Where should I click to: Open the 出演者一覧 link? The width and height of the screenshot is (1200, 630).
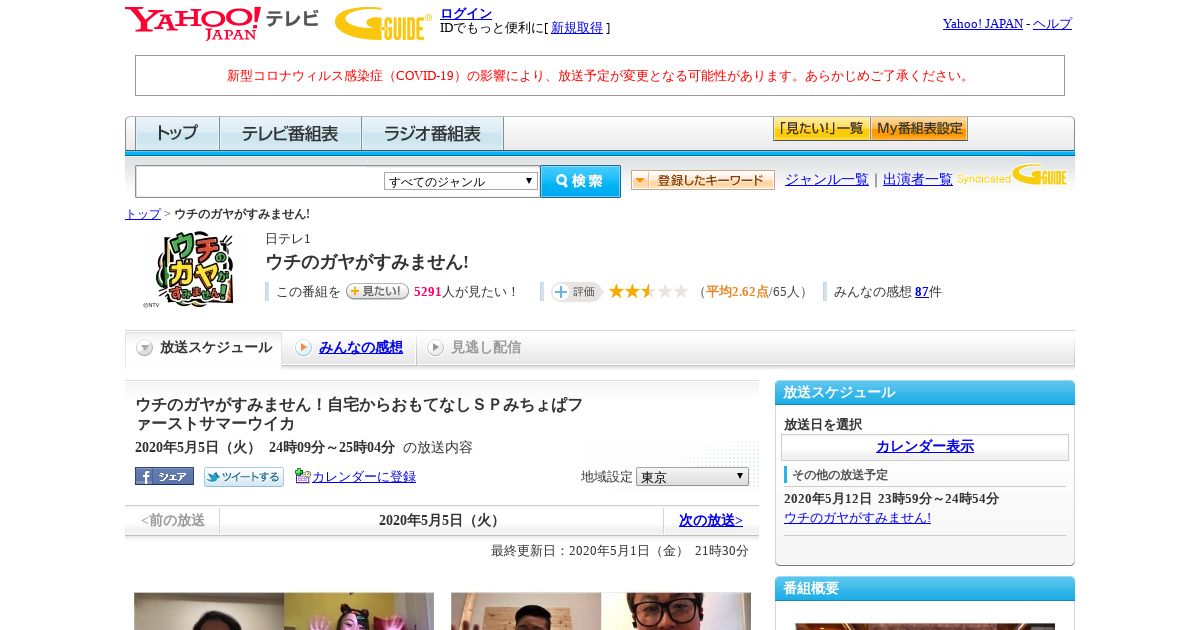(918, 180)
